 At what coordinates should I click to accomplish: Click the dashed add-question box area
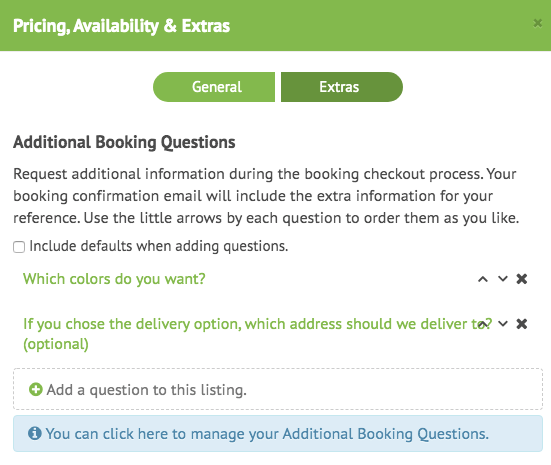pyautogui.click(x=278, y=389)
